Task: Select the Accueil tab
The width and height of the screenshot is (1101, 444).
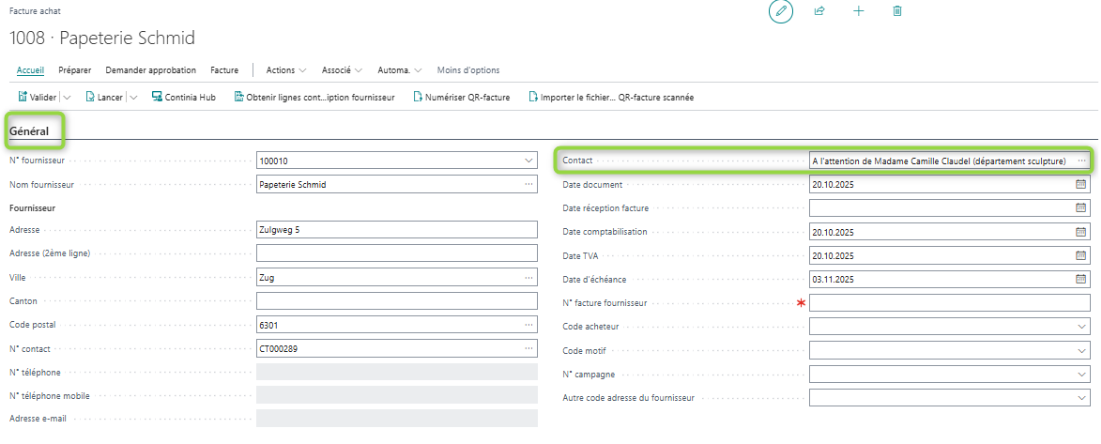Action: pyautogui.click(x=30, y=70)
